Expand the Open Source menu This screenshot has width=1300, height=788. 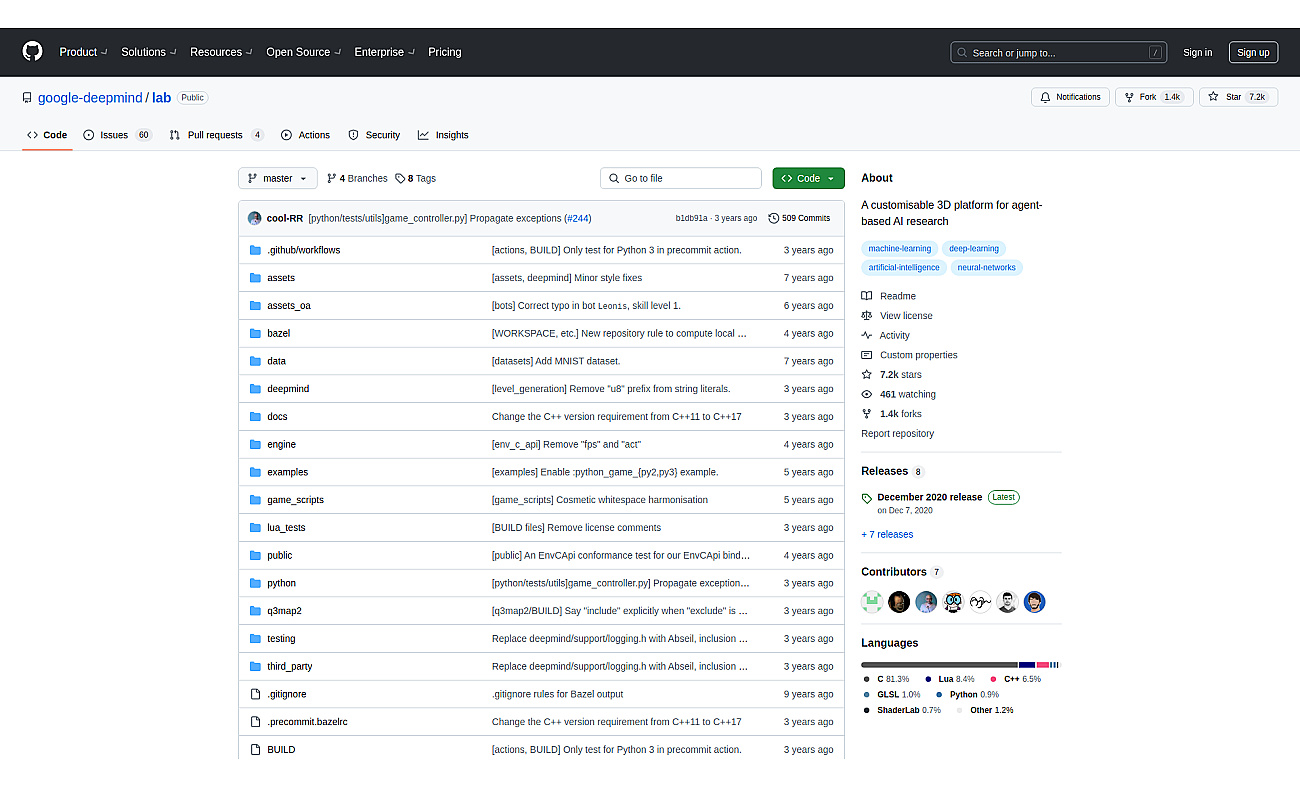[303, 52]
